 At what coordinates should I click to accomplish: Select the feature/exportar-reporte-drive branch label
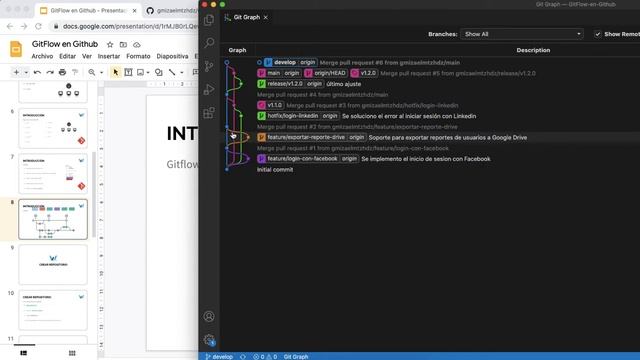[x=306, y=138]
